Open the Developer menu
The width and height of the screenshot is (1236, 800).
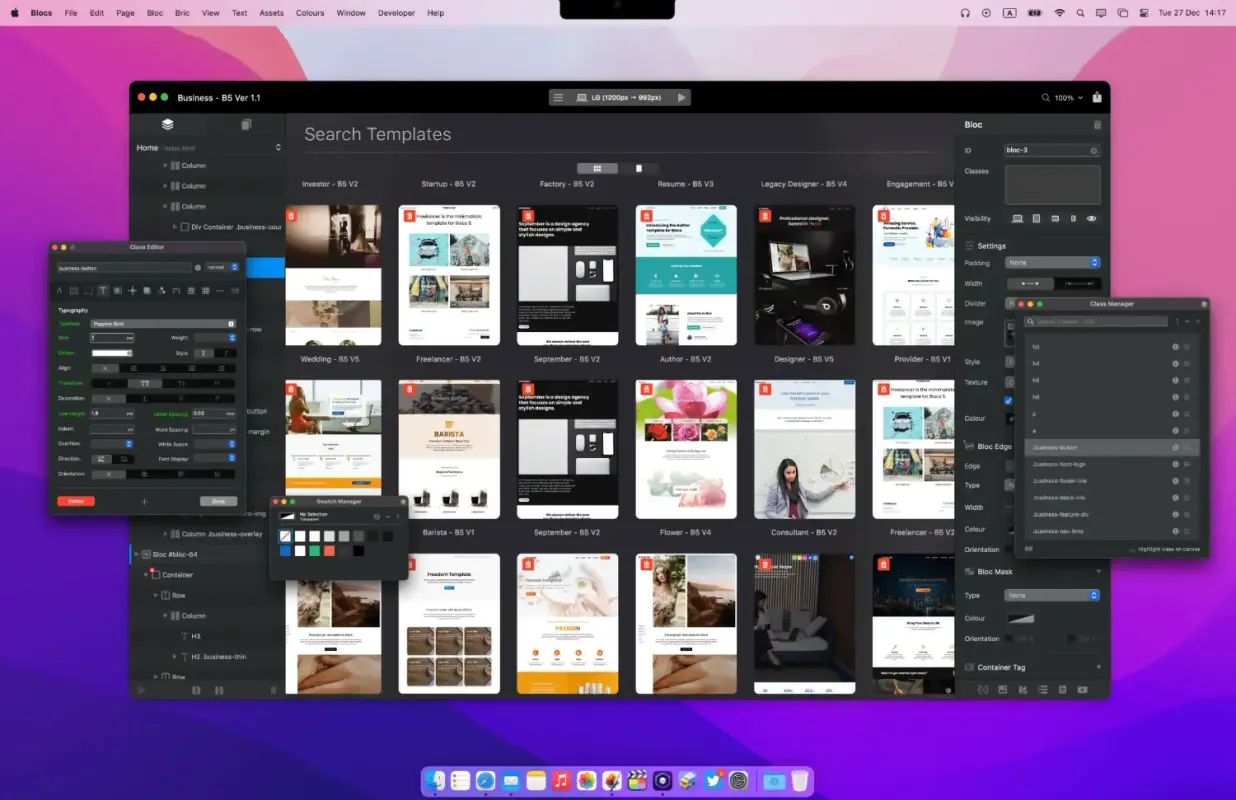(x=396, y=13)
